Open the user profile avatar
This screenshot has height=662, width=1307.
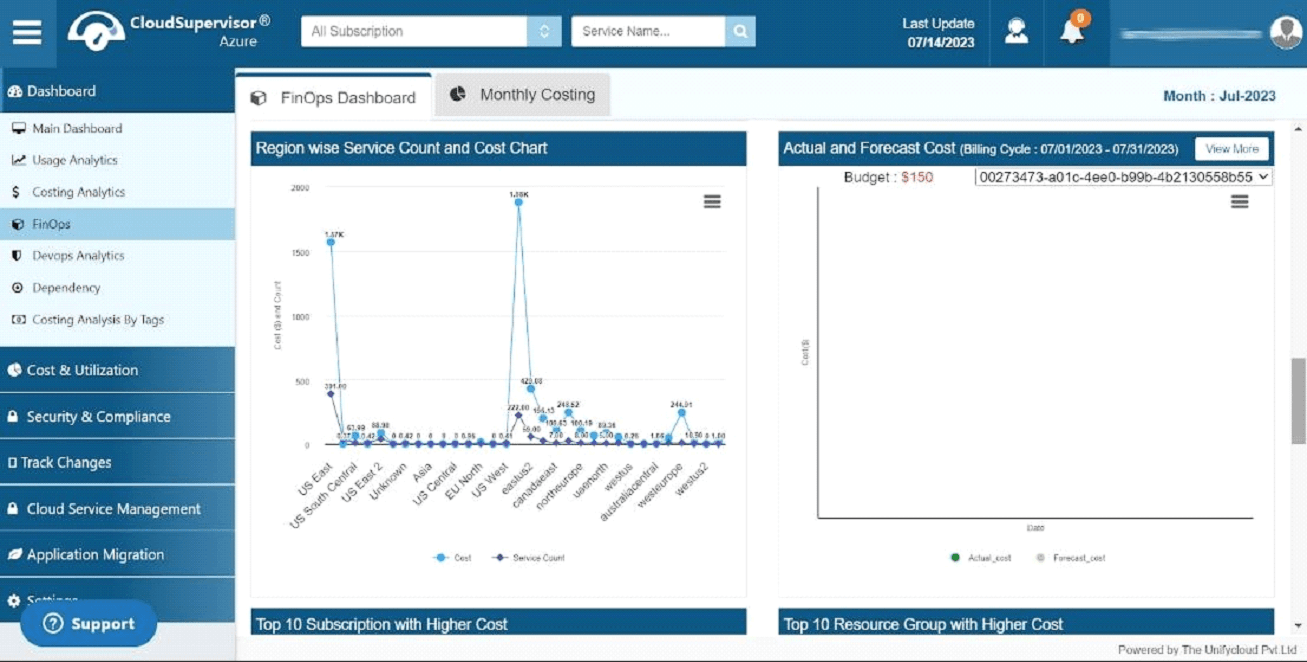coord(1285,32)
